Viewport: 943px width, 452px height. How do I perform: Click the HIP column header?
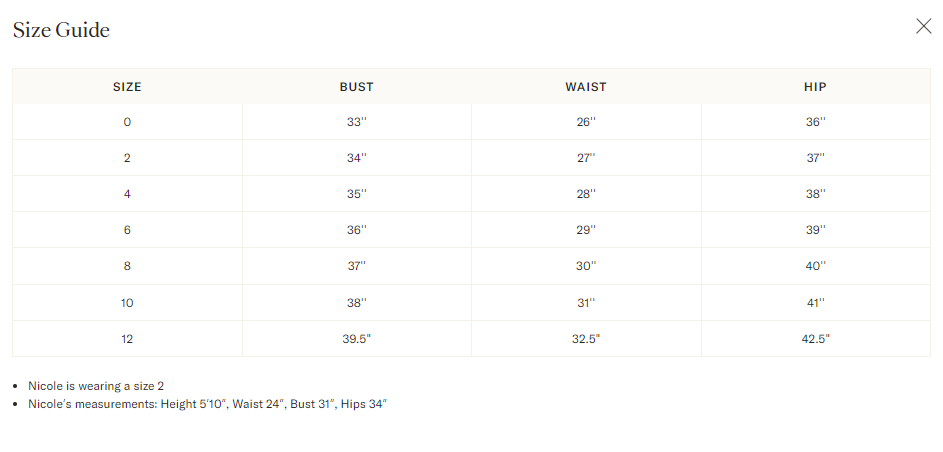[815, 87]
